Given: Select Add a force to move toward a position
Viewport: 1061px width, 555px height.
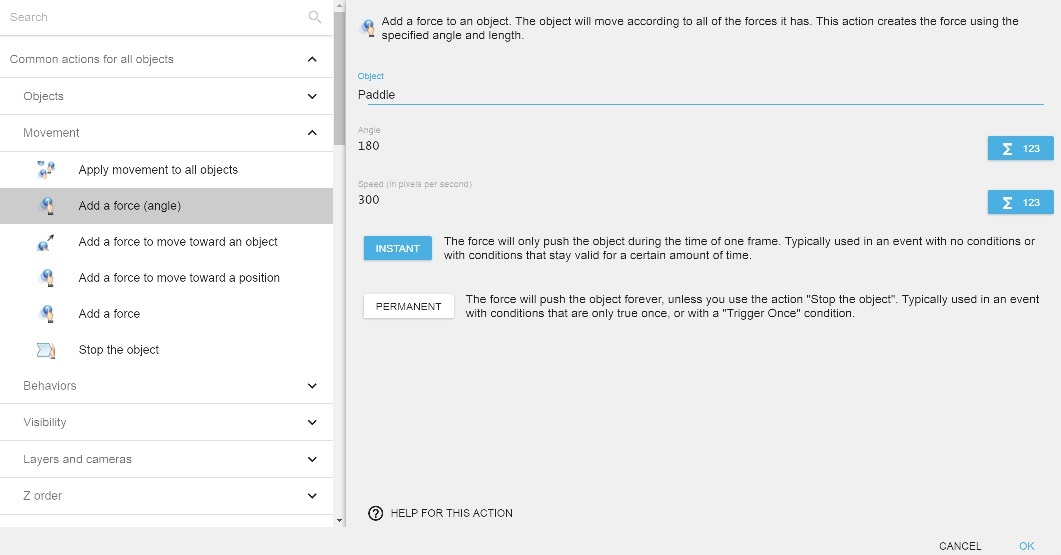Looking at the screenshot, I should coord(179,278).
